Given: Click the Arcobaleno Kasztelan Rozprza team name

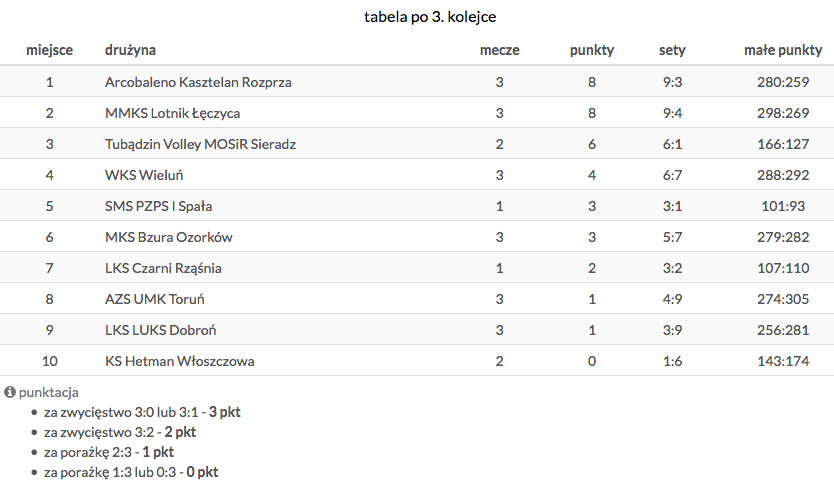Looking at the screenshot, I should click(198, 82).
